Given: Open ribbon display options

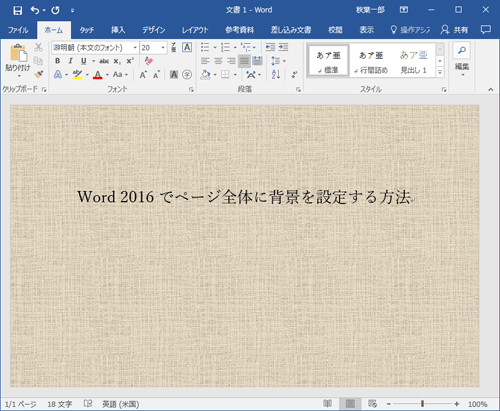Looking at the screenshot, I should pyautogui.click(x=404, y=10).
